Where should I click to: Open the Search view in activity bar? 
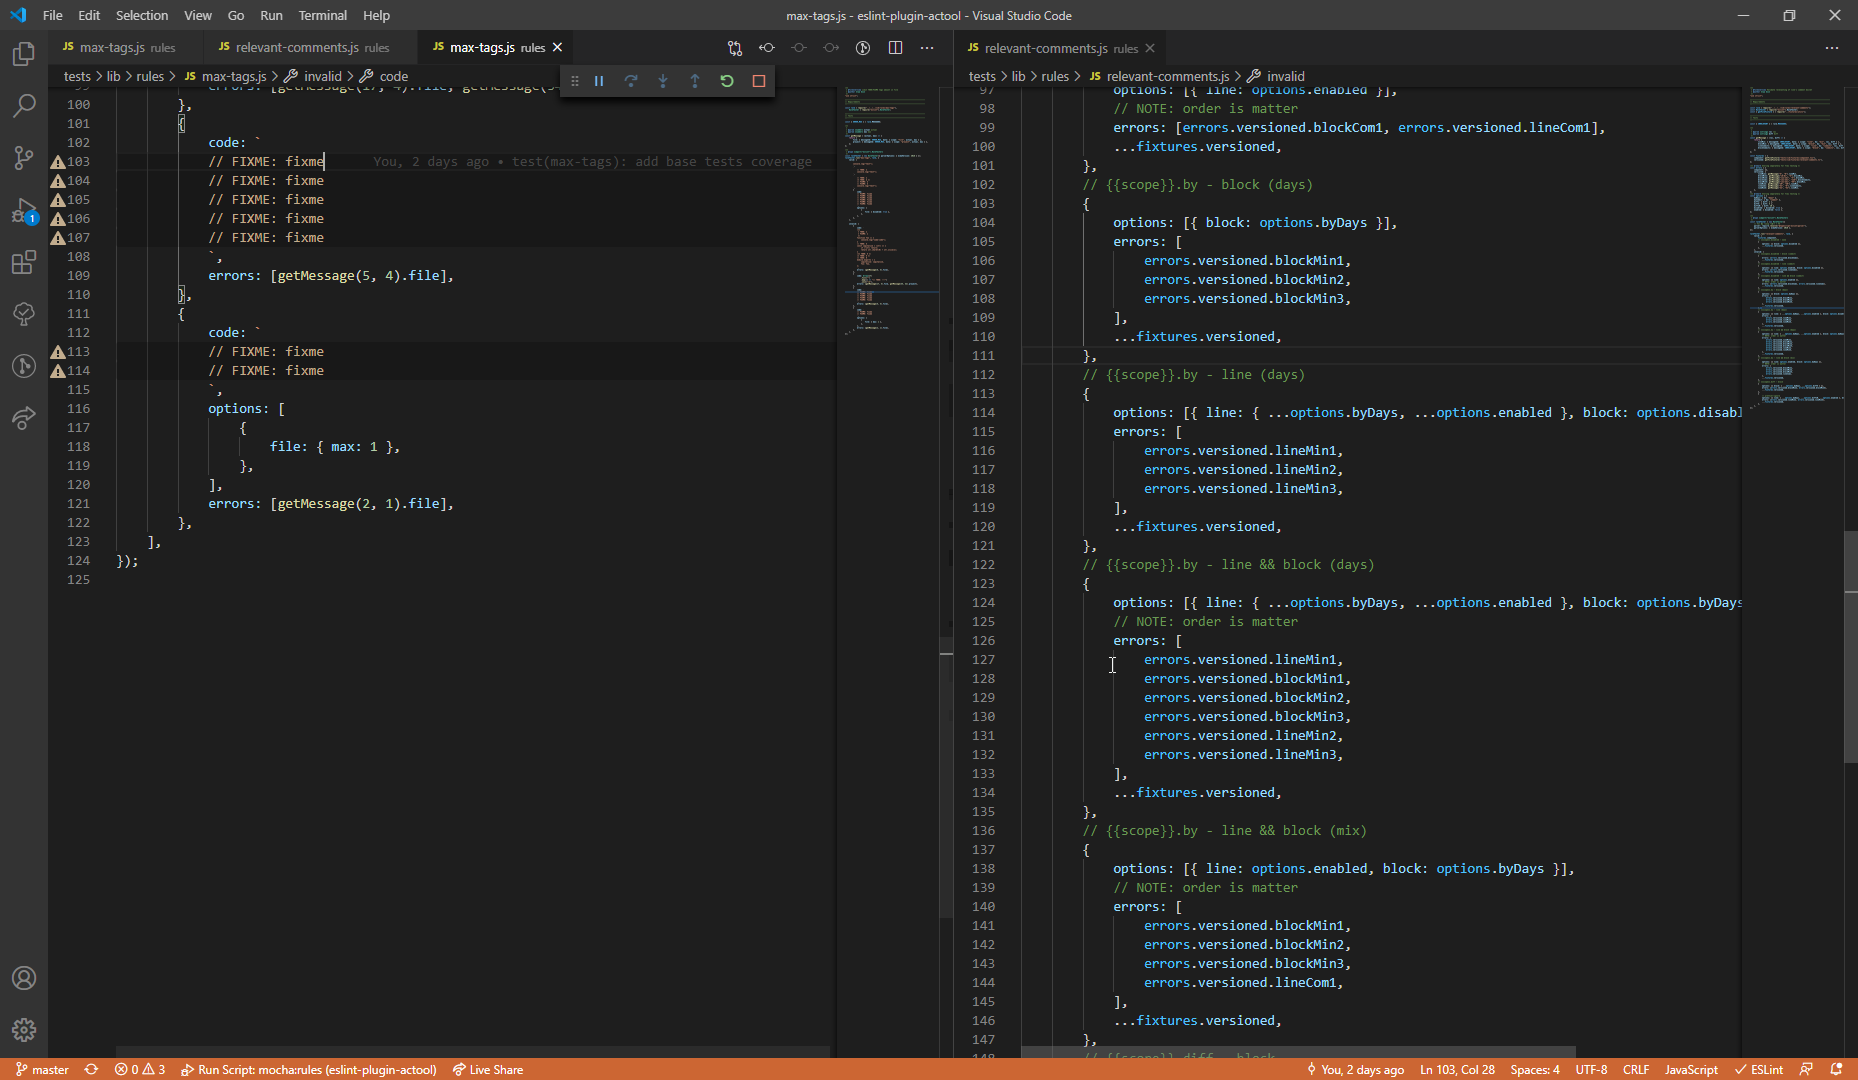[x=24, y=106]
